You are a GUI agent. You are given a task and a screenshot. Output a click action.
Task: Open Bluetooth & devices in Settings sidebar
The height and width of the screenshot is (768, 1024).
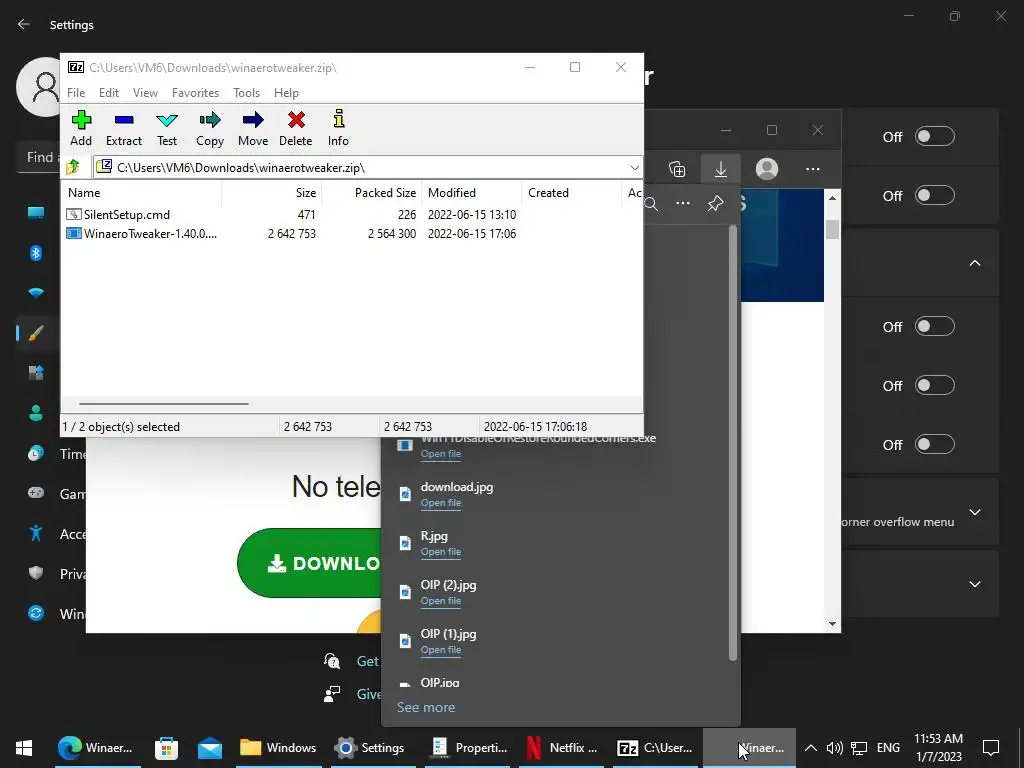coord(36,253)
